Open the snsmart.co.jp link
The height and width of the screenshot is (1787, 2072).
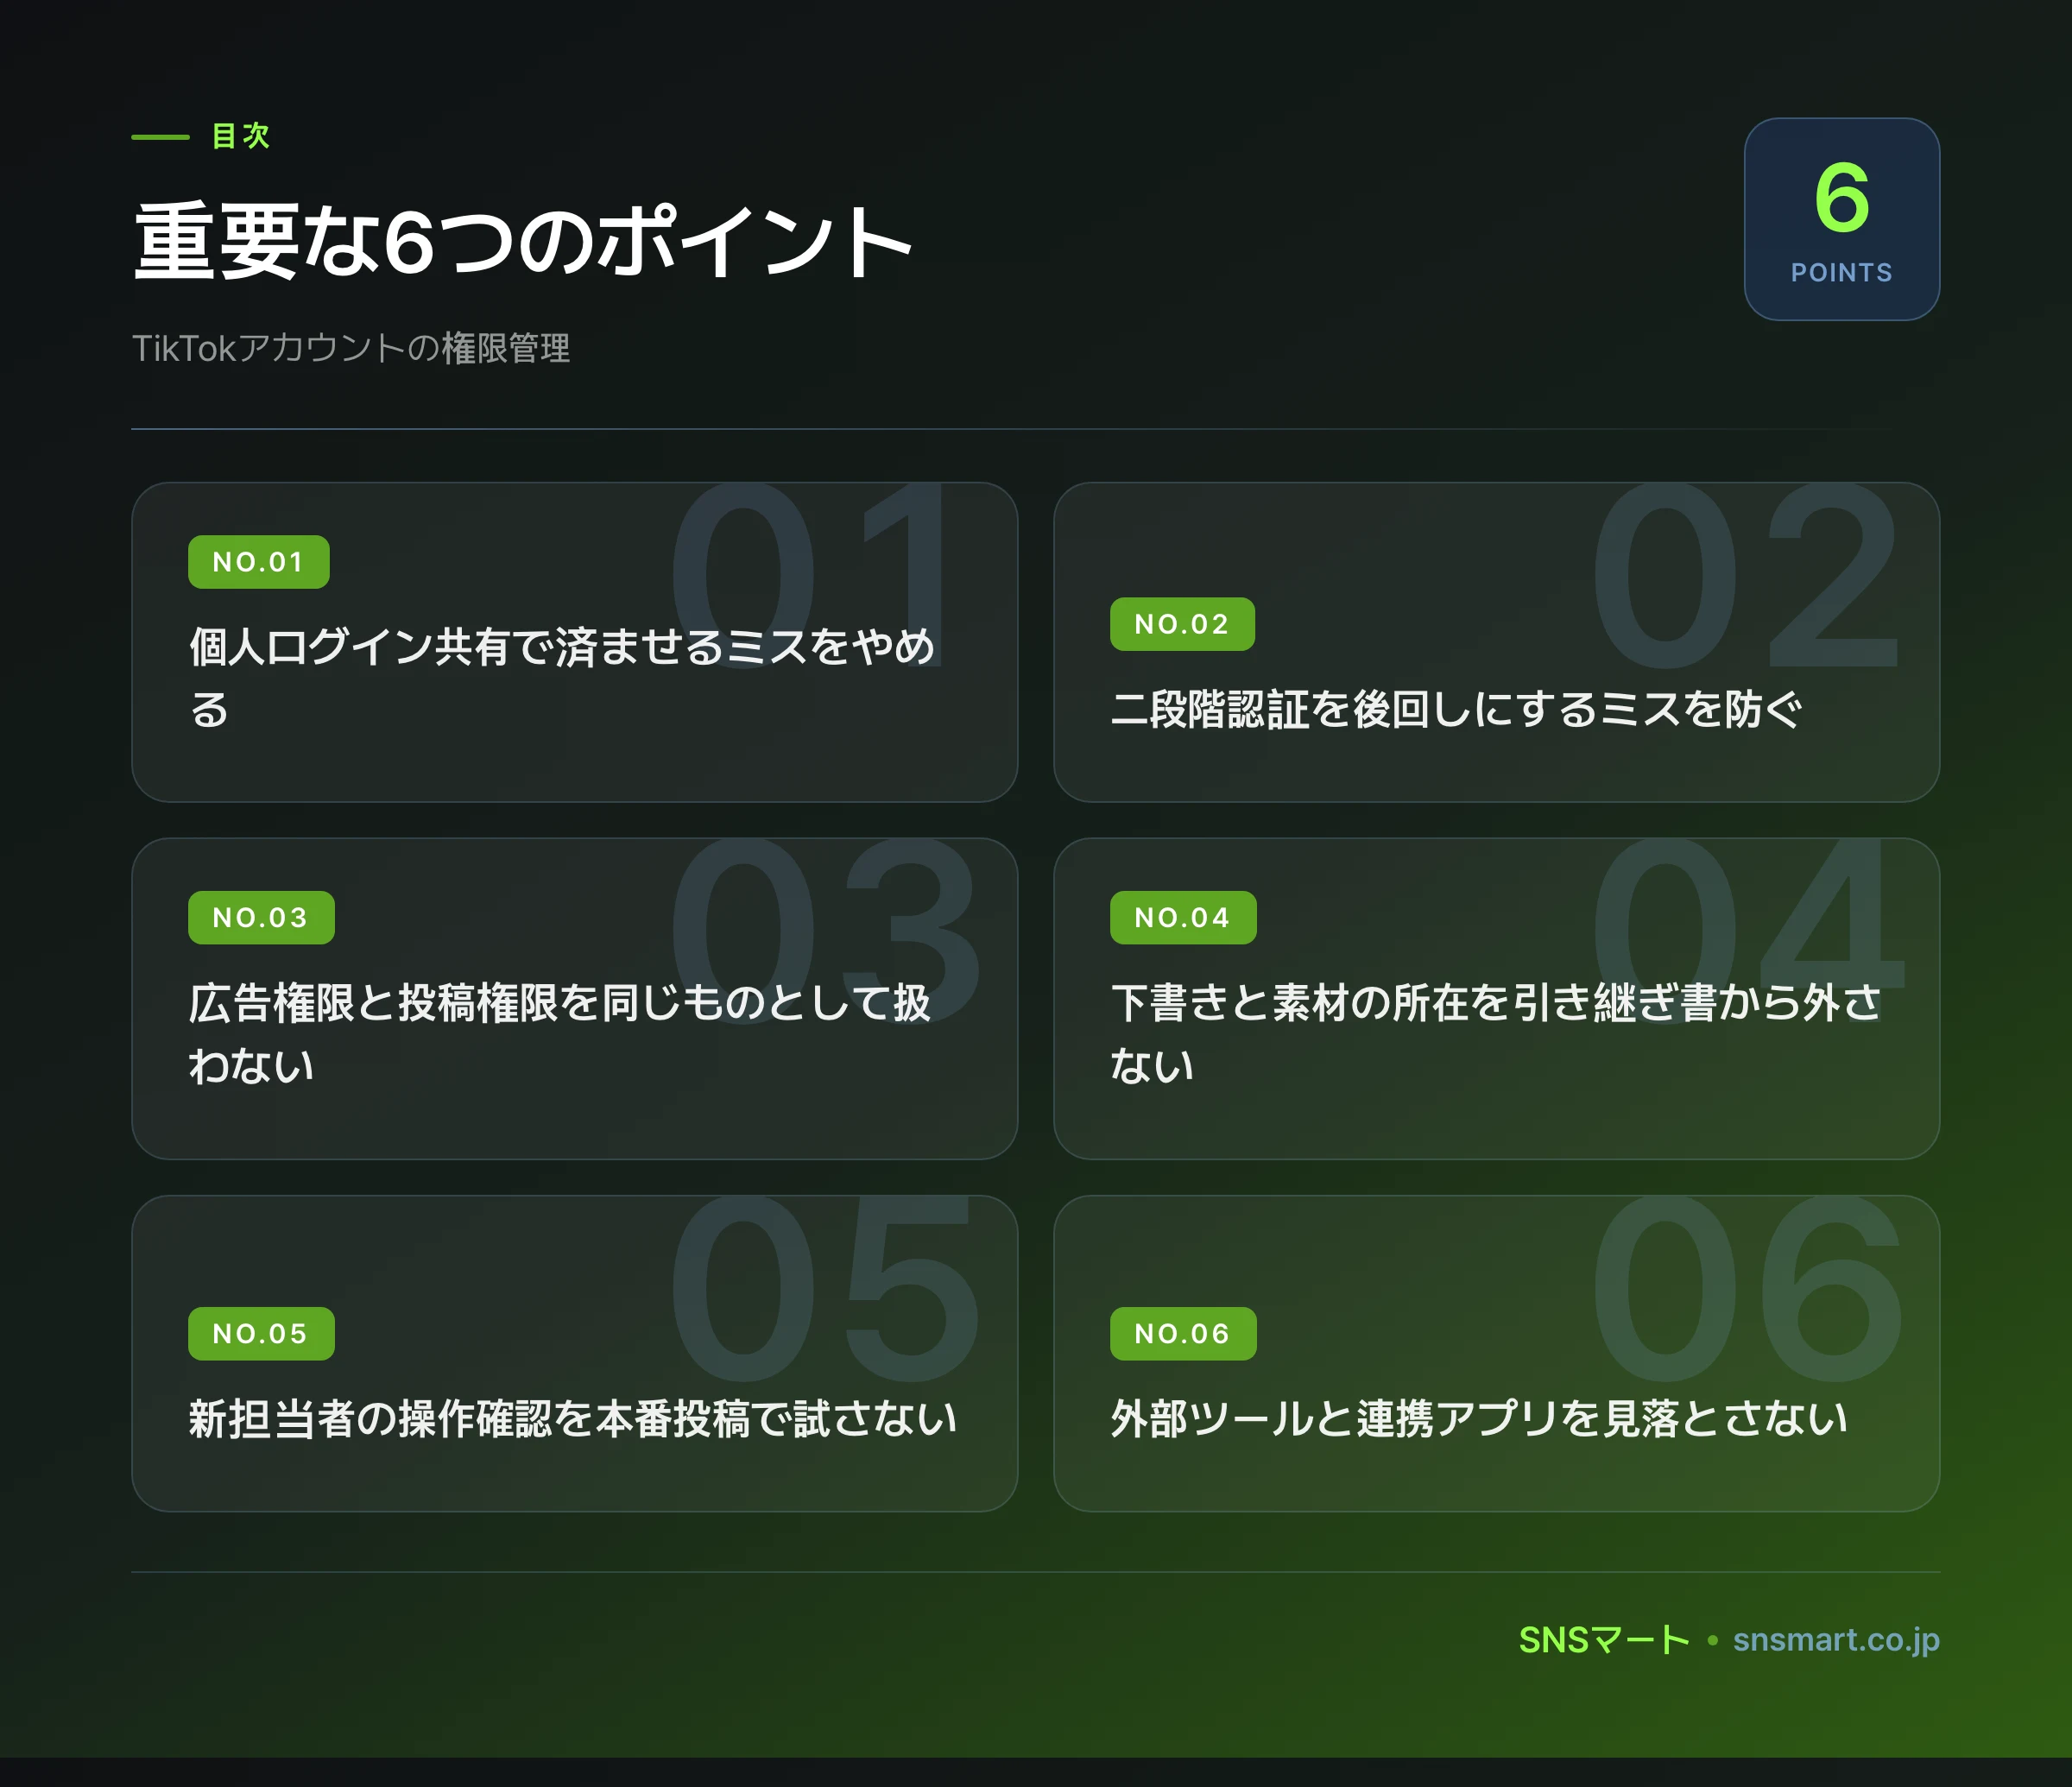pyautogui.click(x=1836, y=1640)
